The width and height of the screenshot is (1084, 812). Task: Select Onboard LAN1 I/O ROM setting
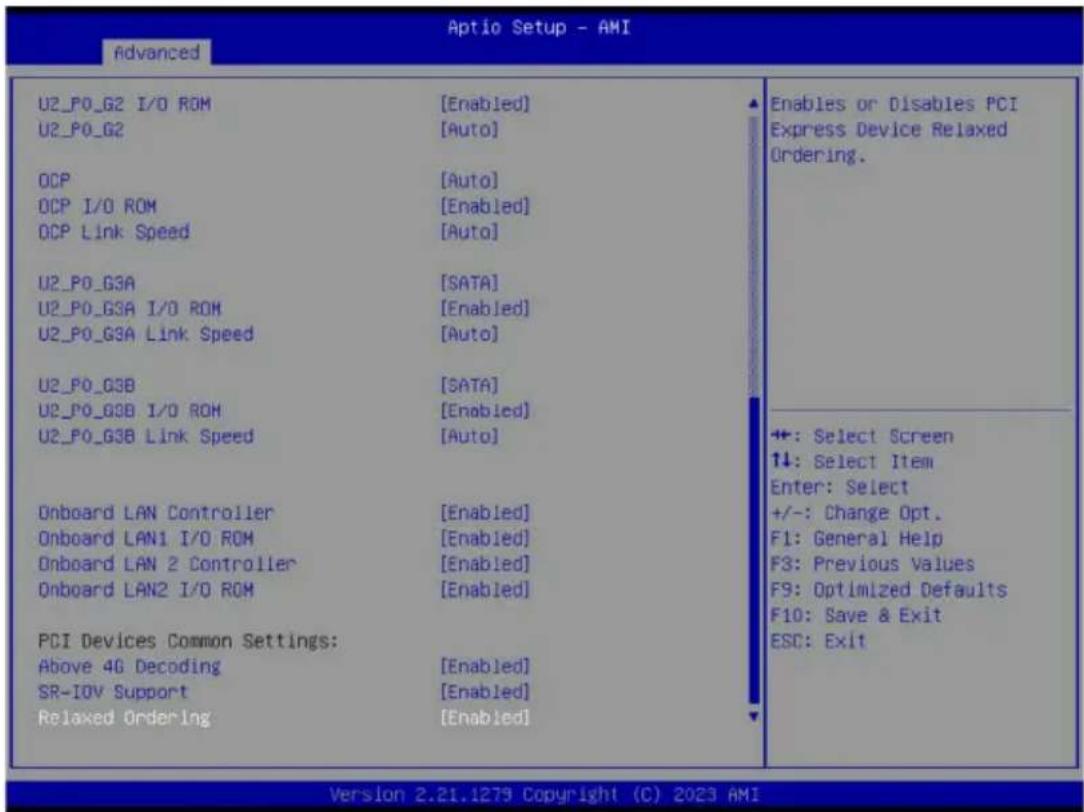pyautogui.click(x=146, y=539)
